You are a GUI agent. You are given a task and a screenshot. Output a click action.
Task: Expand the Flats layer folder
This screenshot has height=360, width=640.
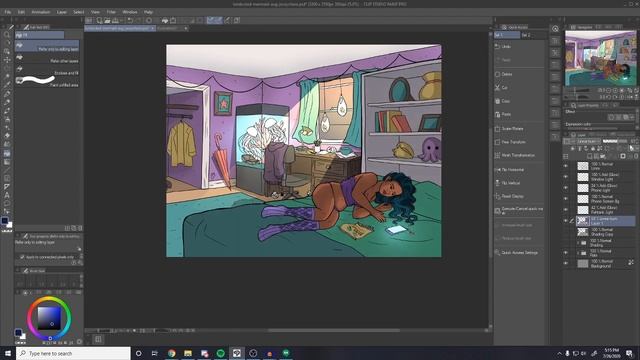click(x=578, y=253)
